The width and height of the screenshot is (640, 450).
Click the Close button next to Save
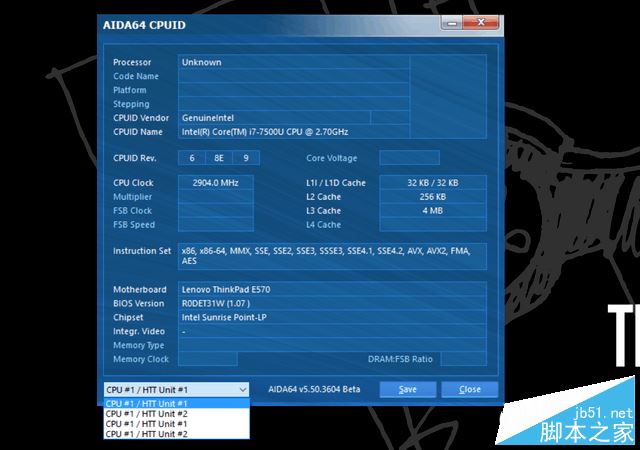[470, 390]
